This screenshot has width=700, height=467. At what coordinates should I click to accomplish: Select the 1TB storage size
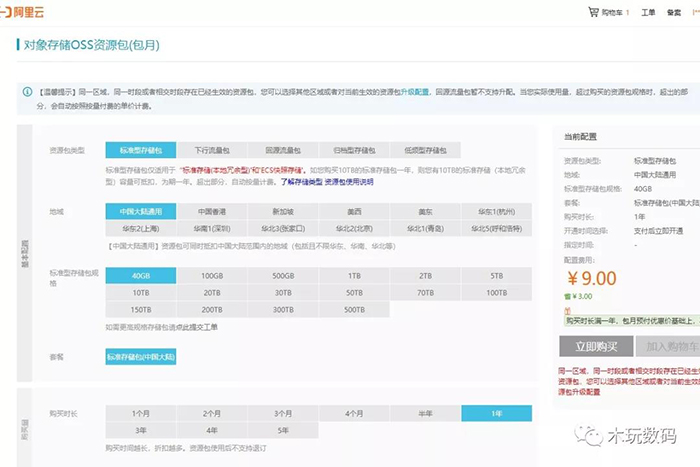[354, 276]
